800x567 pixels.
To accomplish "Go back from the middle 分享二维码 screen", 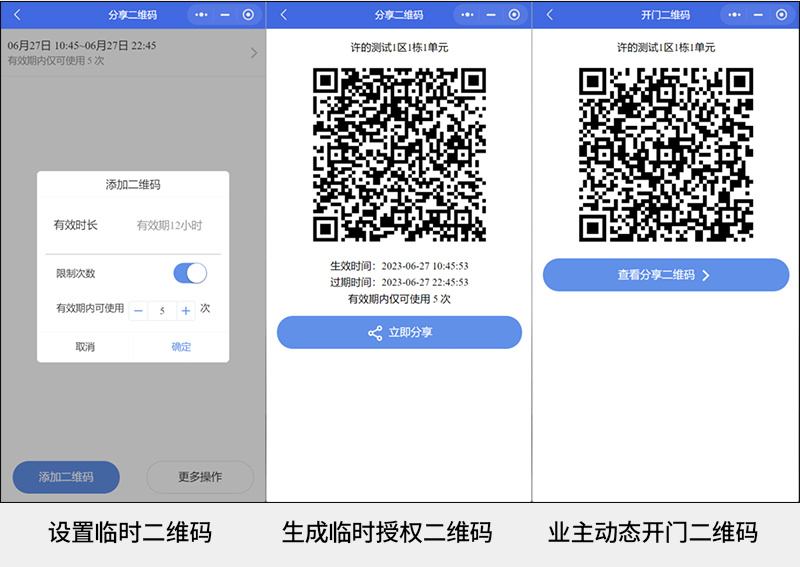I will (284, 15).
